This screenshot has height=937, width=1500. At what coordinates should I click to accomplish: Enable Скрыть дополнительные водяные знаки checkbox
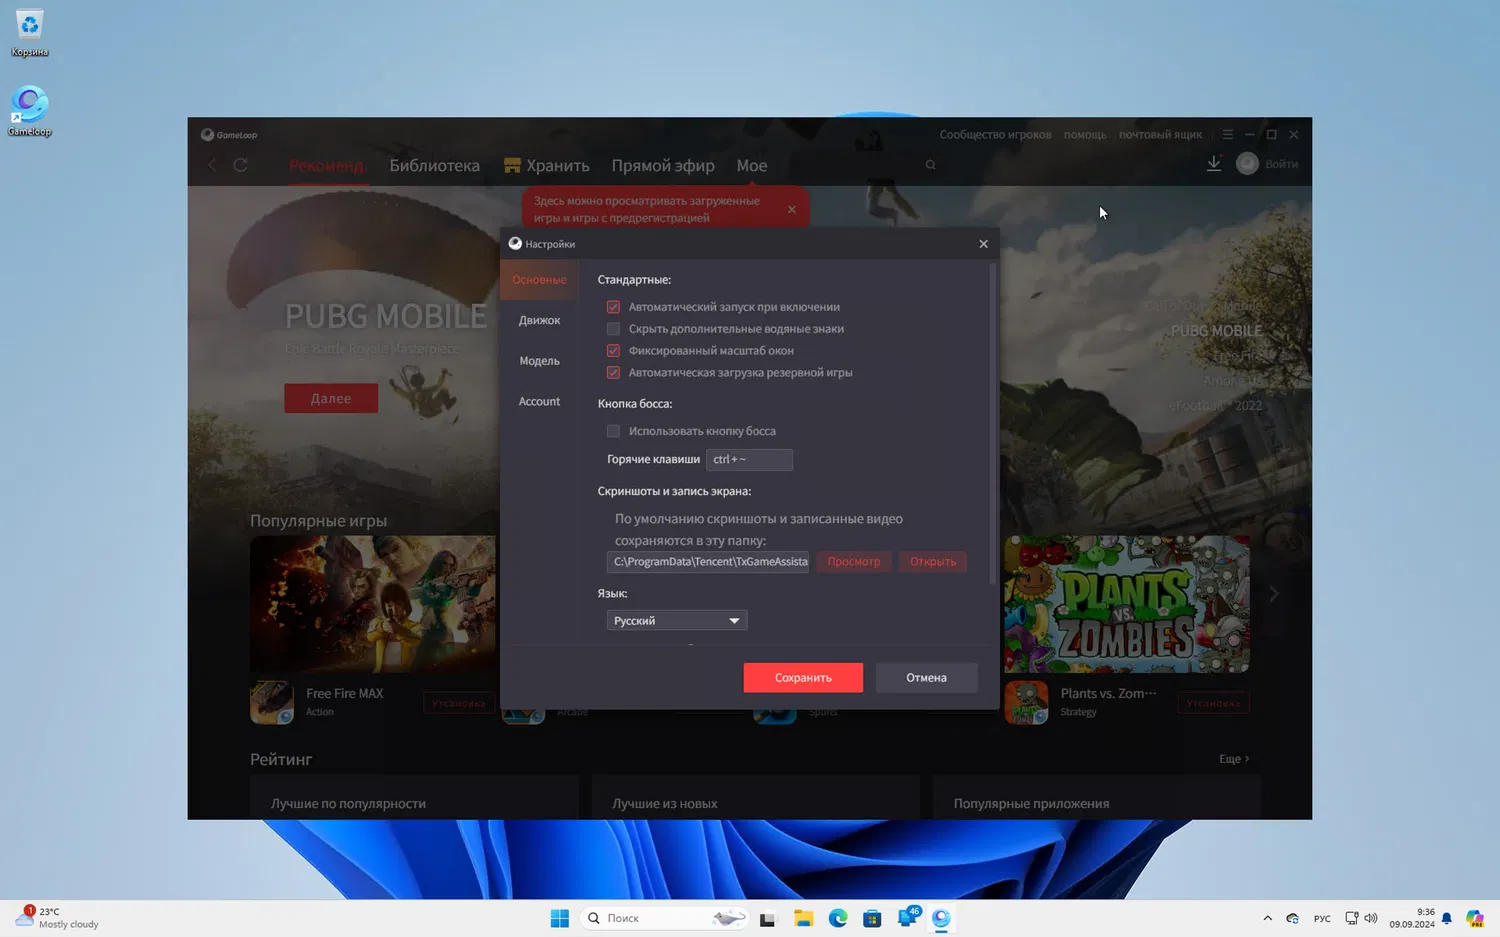613,329
